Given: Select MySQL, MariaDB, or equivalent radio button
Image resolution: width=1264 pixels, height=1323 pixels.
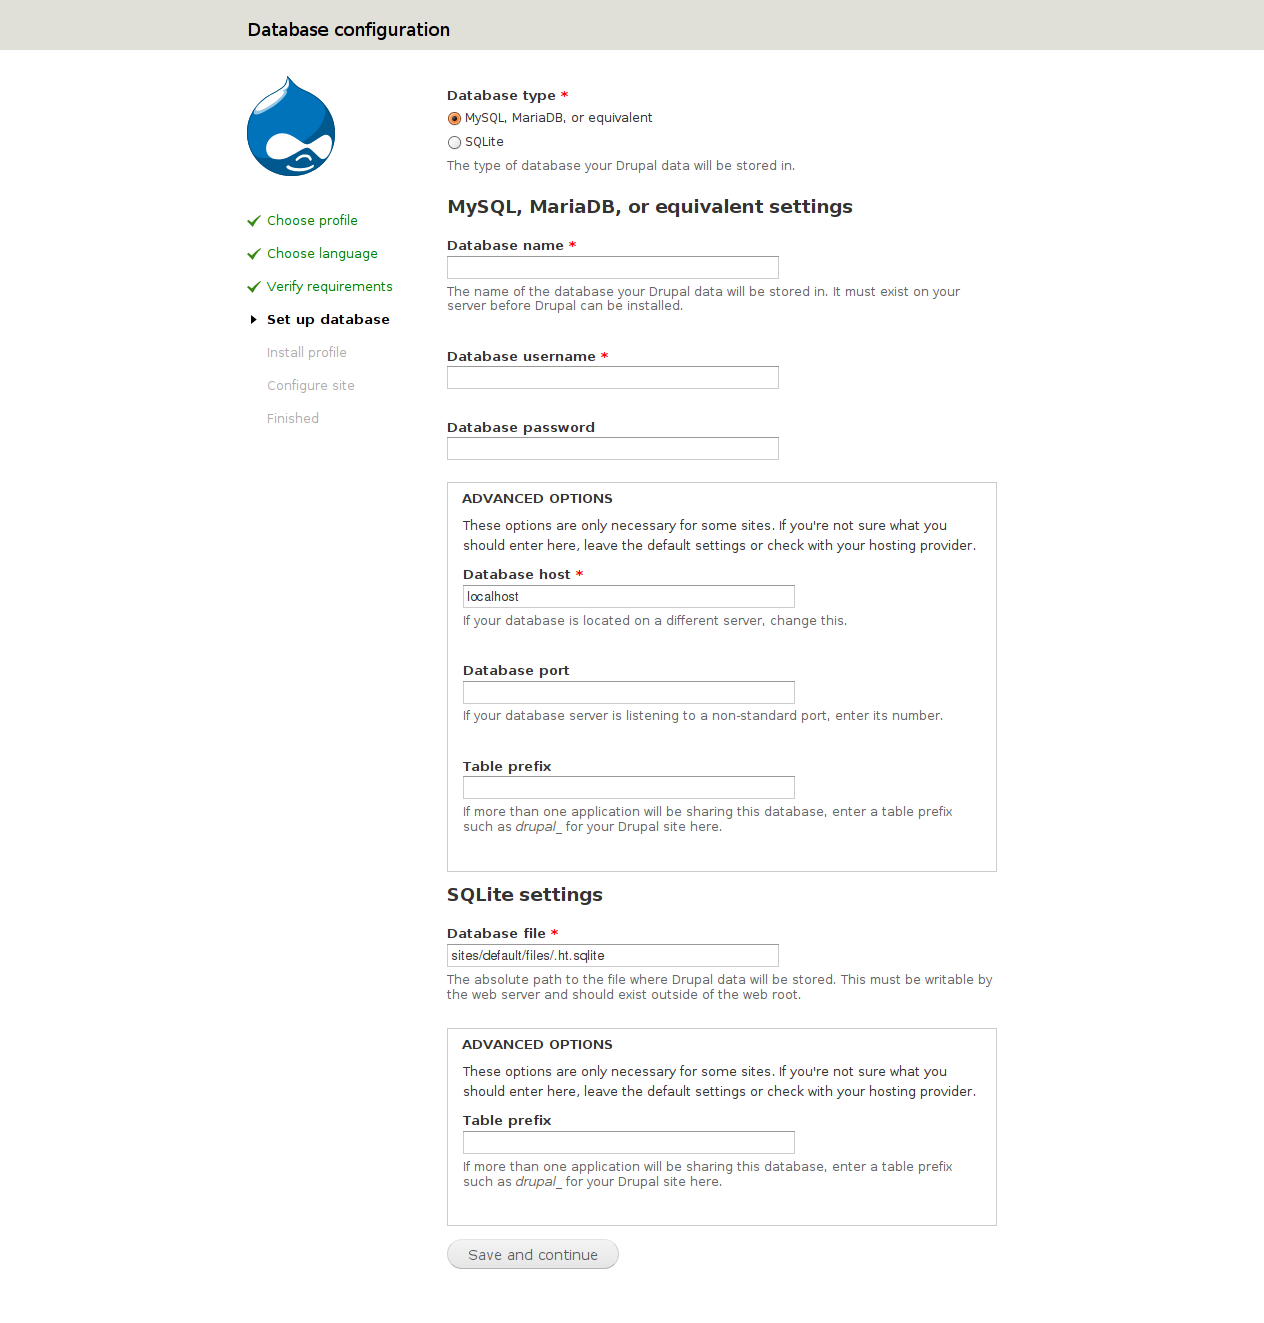Looking at the screenshot, I should (454, 119).
